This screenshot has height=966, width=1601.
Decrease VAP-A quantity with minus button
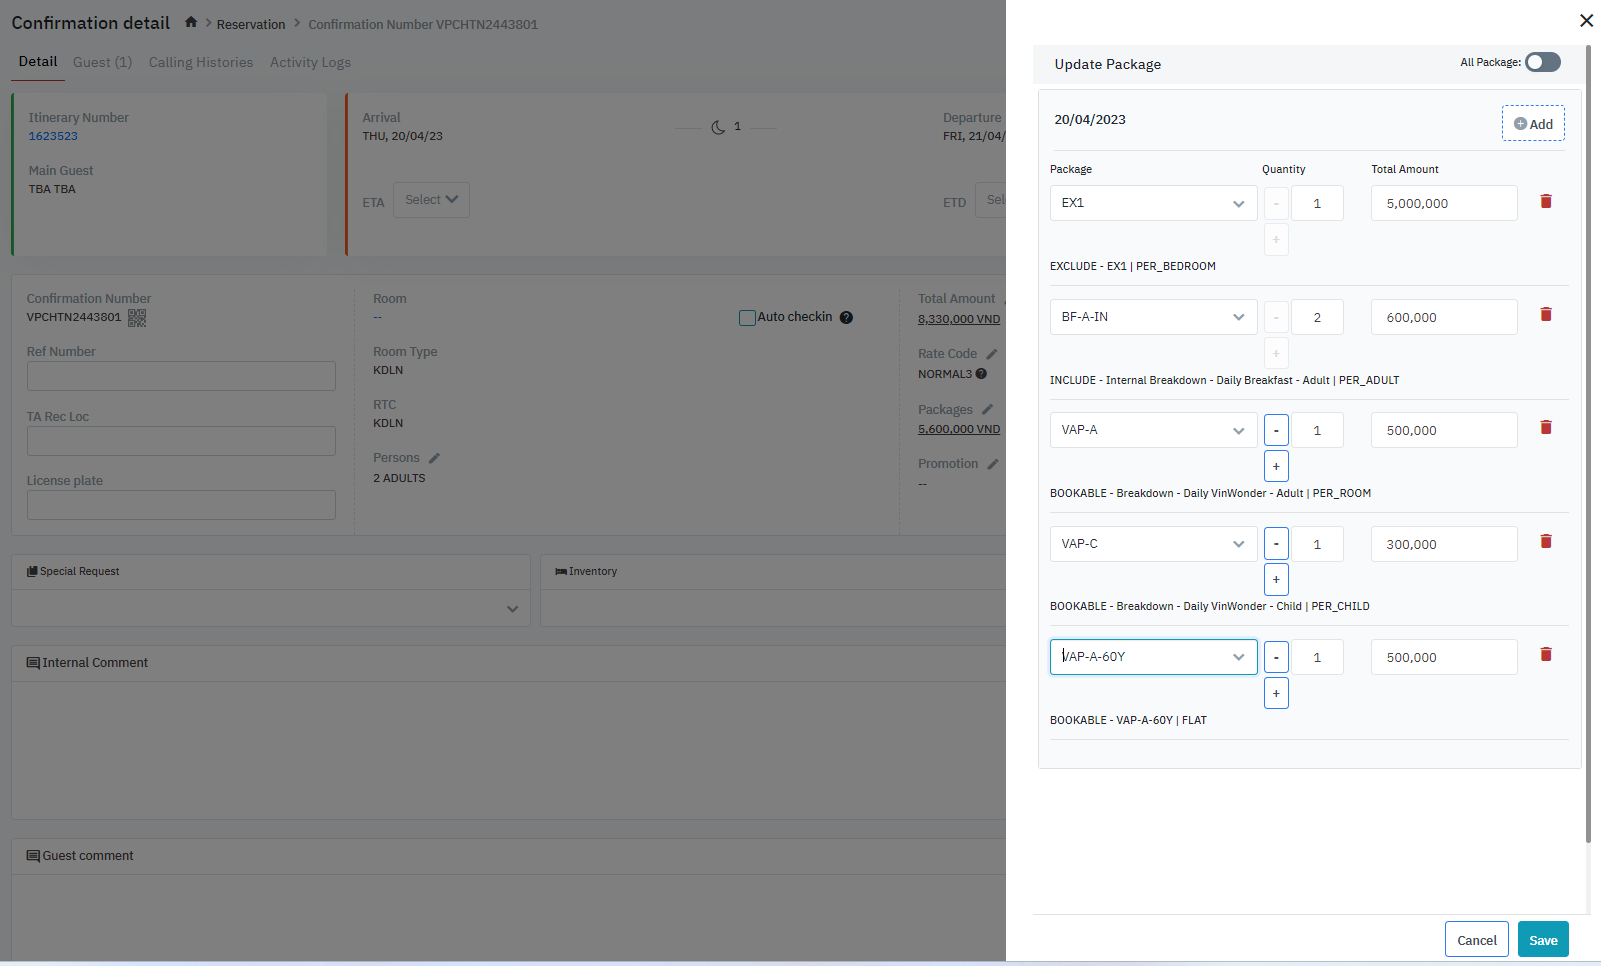click(1276, 431)
